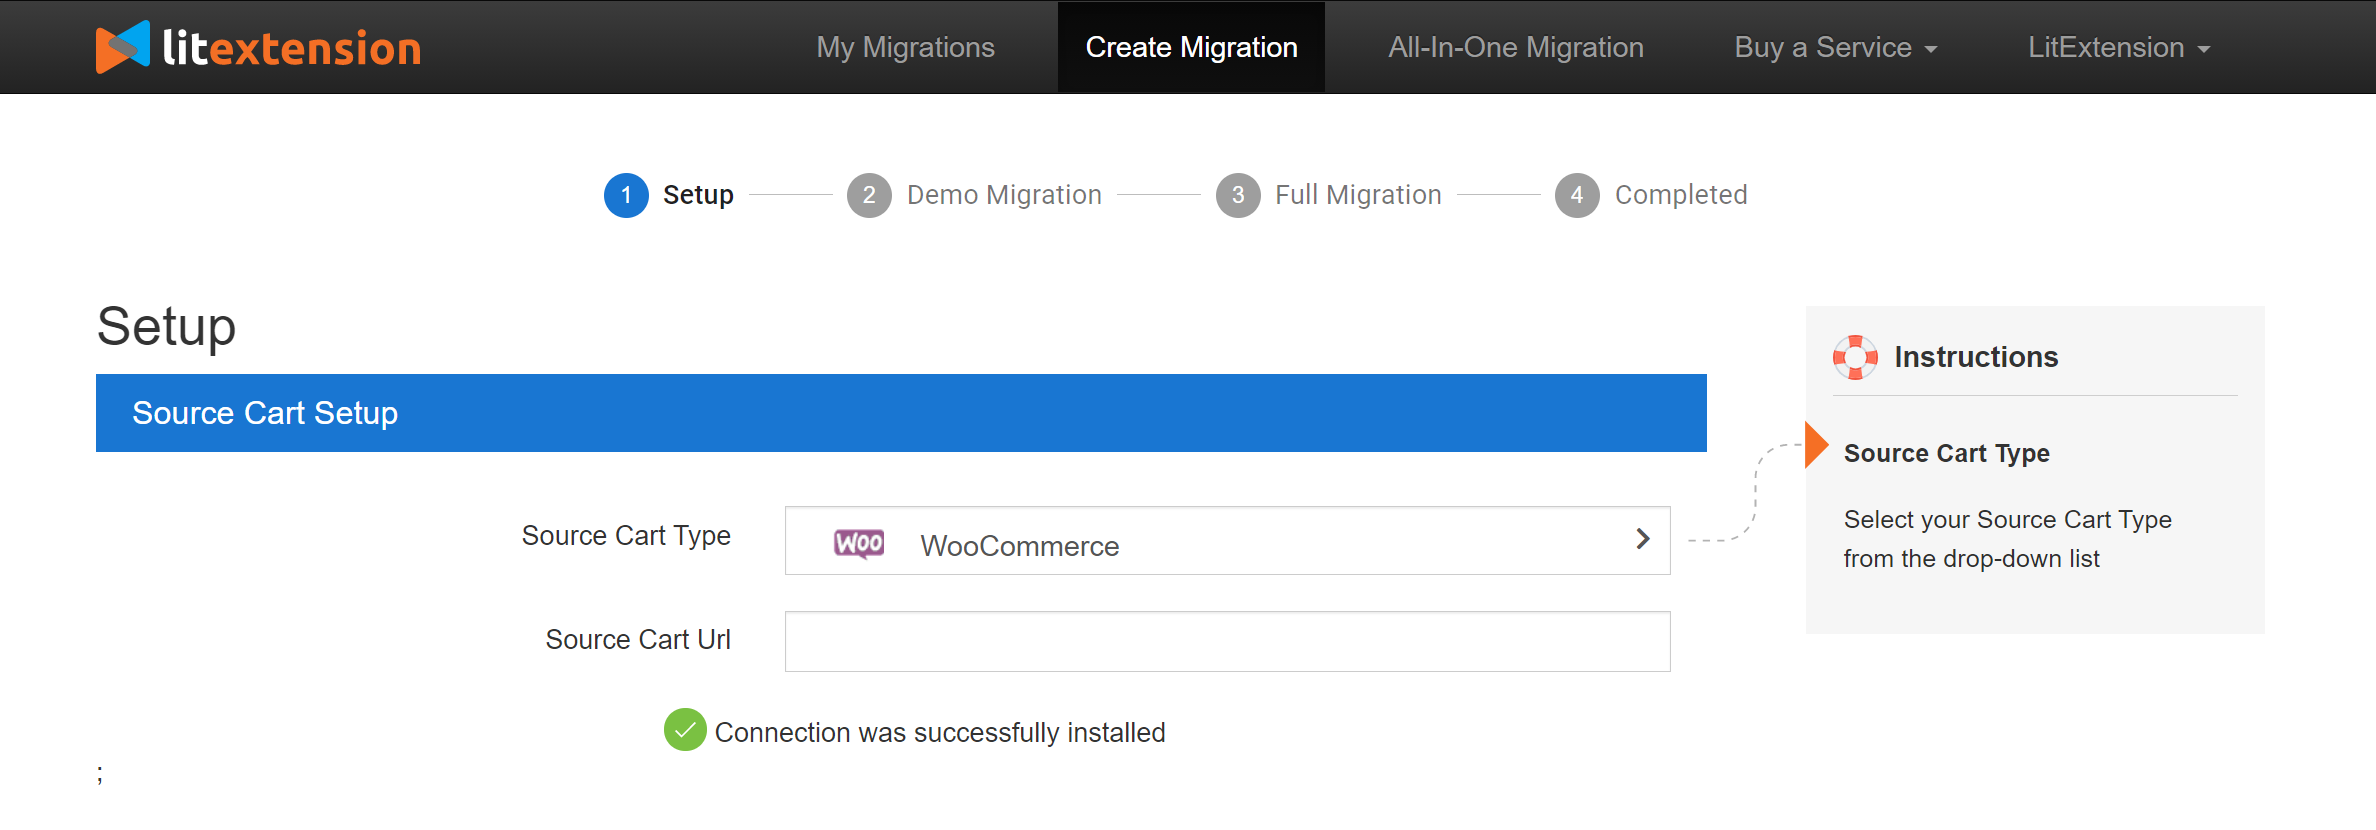
Task: Click step 1 Setup circle
Action: coord(626,195)
